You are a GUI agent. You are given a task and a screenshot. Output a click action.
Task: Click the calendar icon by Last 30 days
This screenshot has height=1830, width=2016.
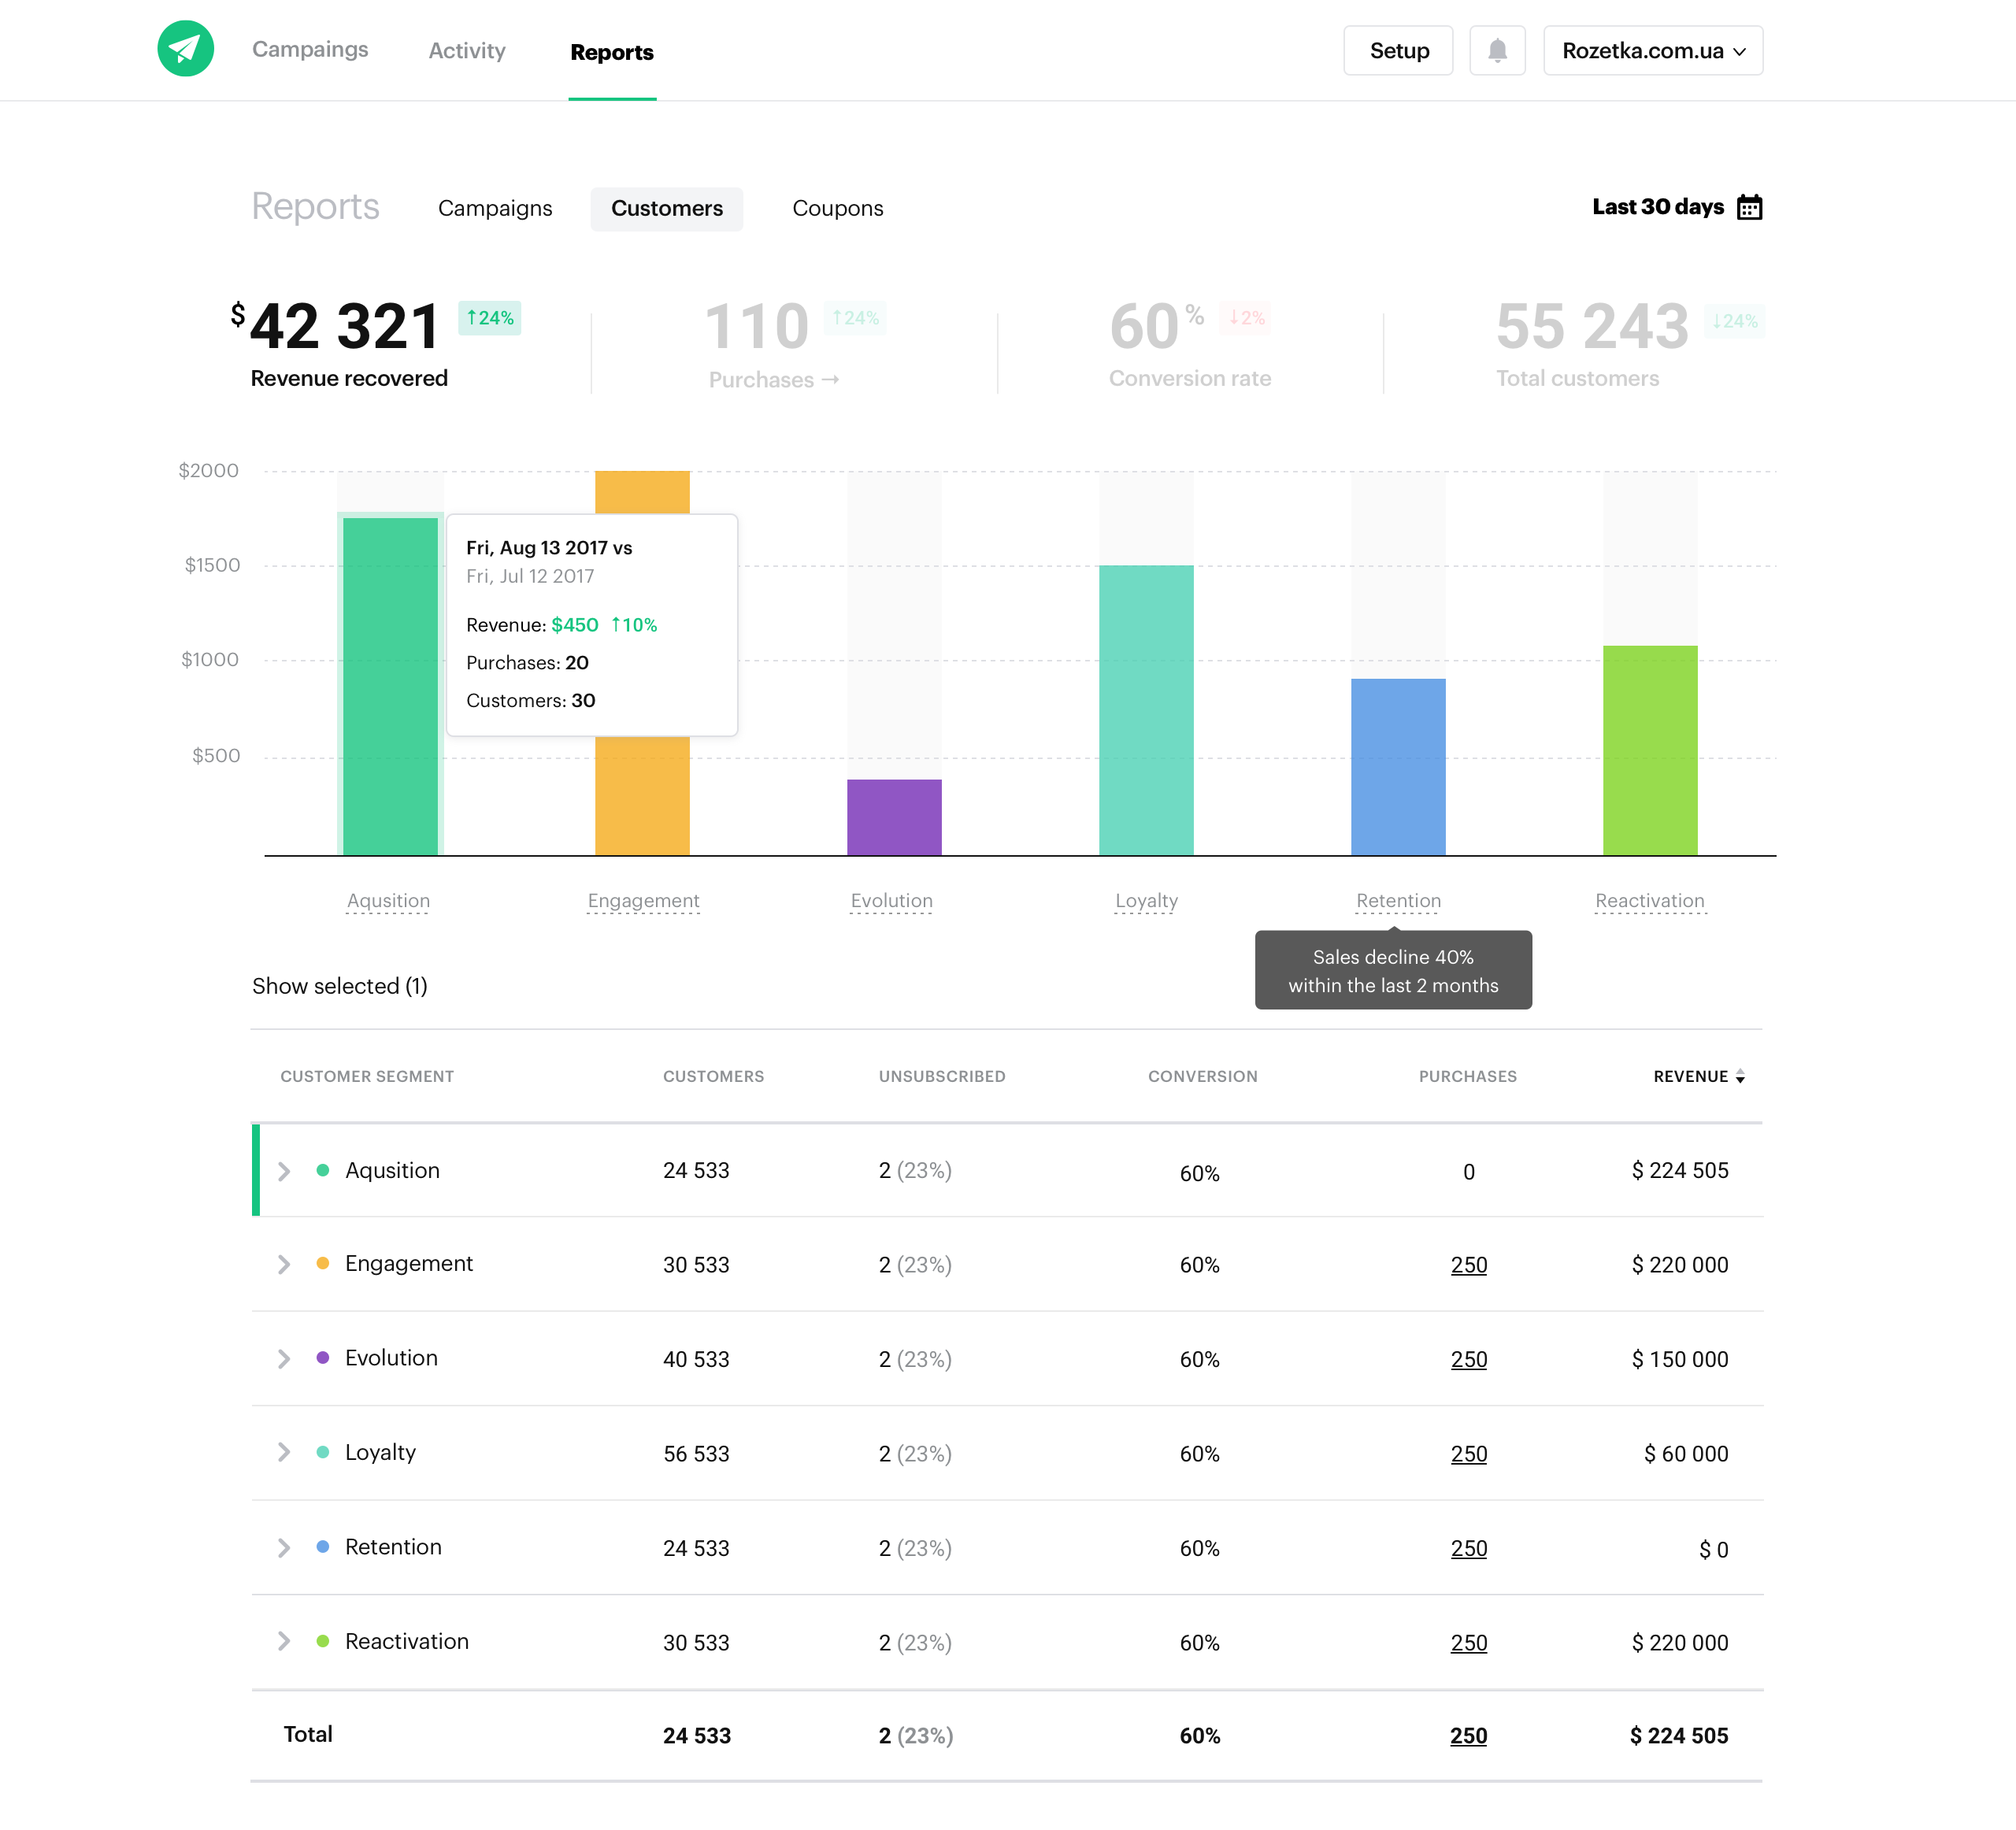click(x=1749, y=207)
